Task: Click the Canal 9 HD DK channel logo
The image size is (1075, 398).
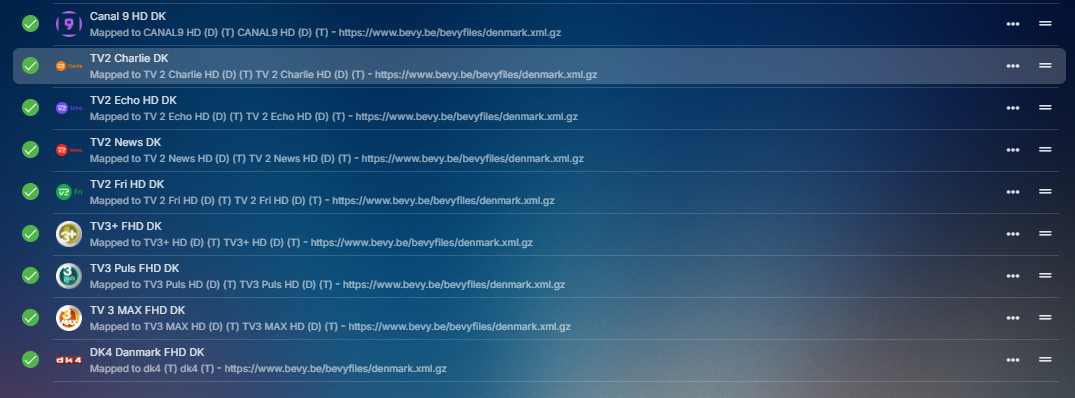Action: coord(69,24)
